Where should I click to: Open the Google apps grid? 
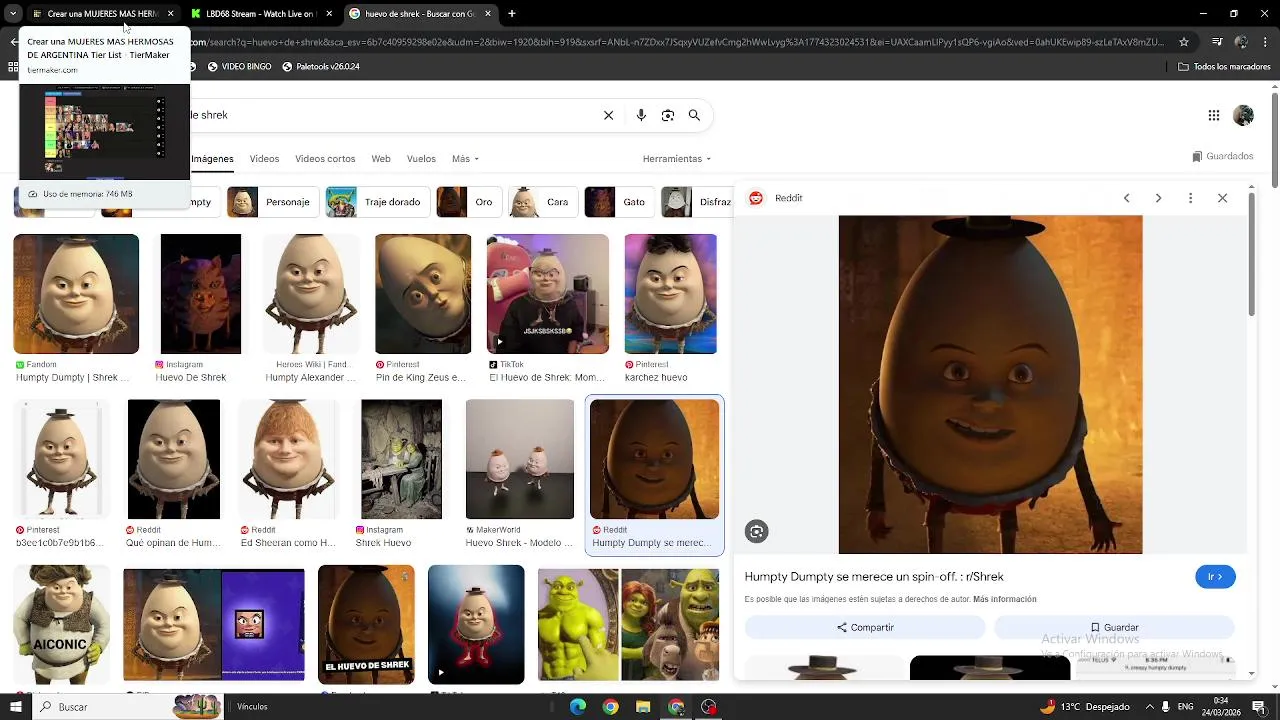(1213, 115)
